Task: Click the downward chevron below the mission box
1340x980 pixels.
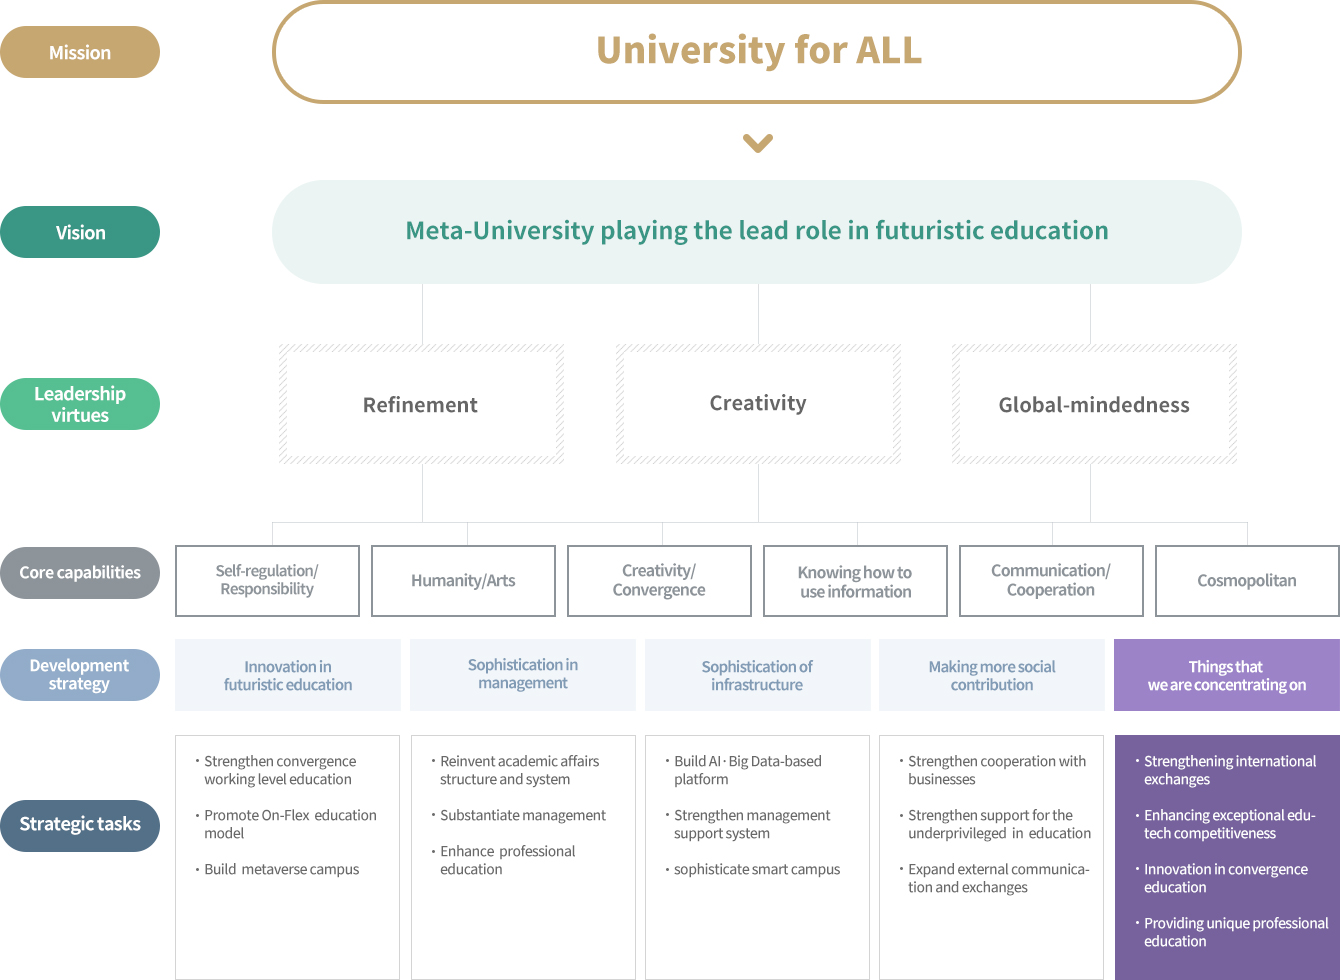Action: coord(758,143)
